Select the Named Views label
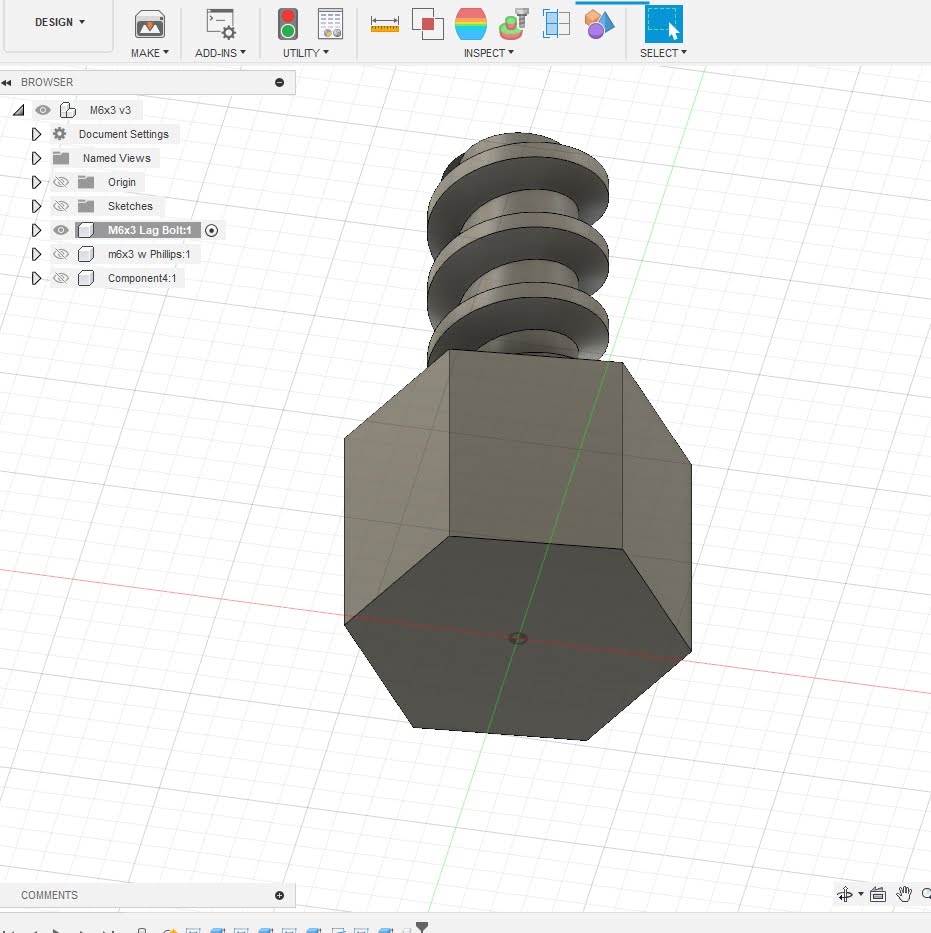This screenshot has height=933, width=931. 117,158
